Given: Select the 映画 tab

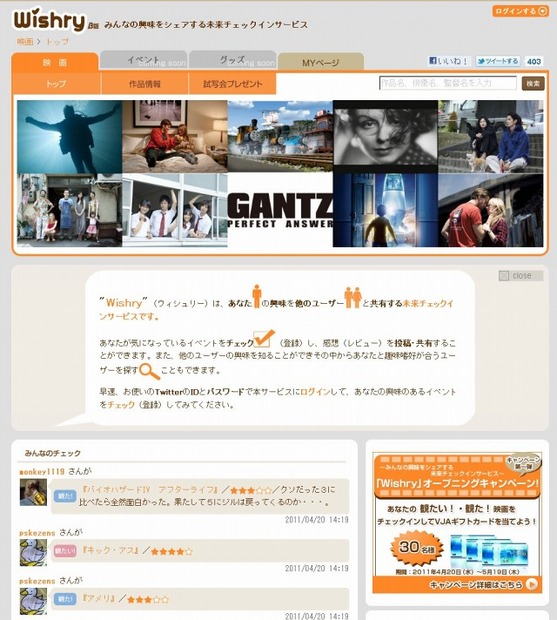Looking at the screenshot, I should [x=55, y=62].
